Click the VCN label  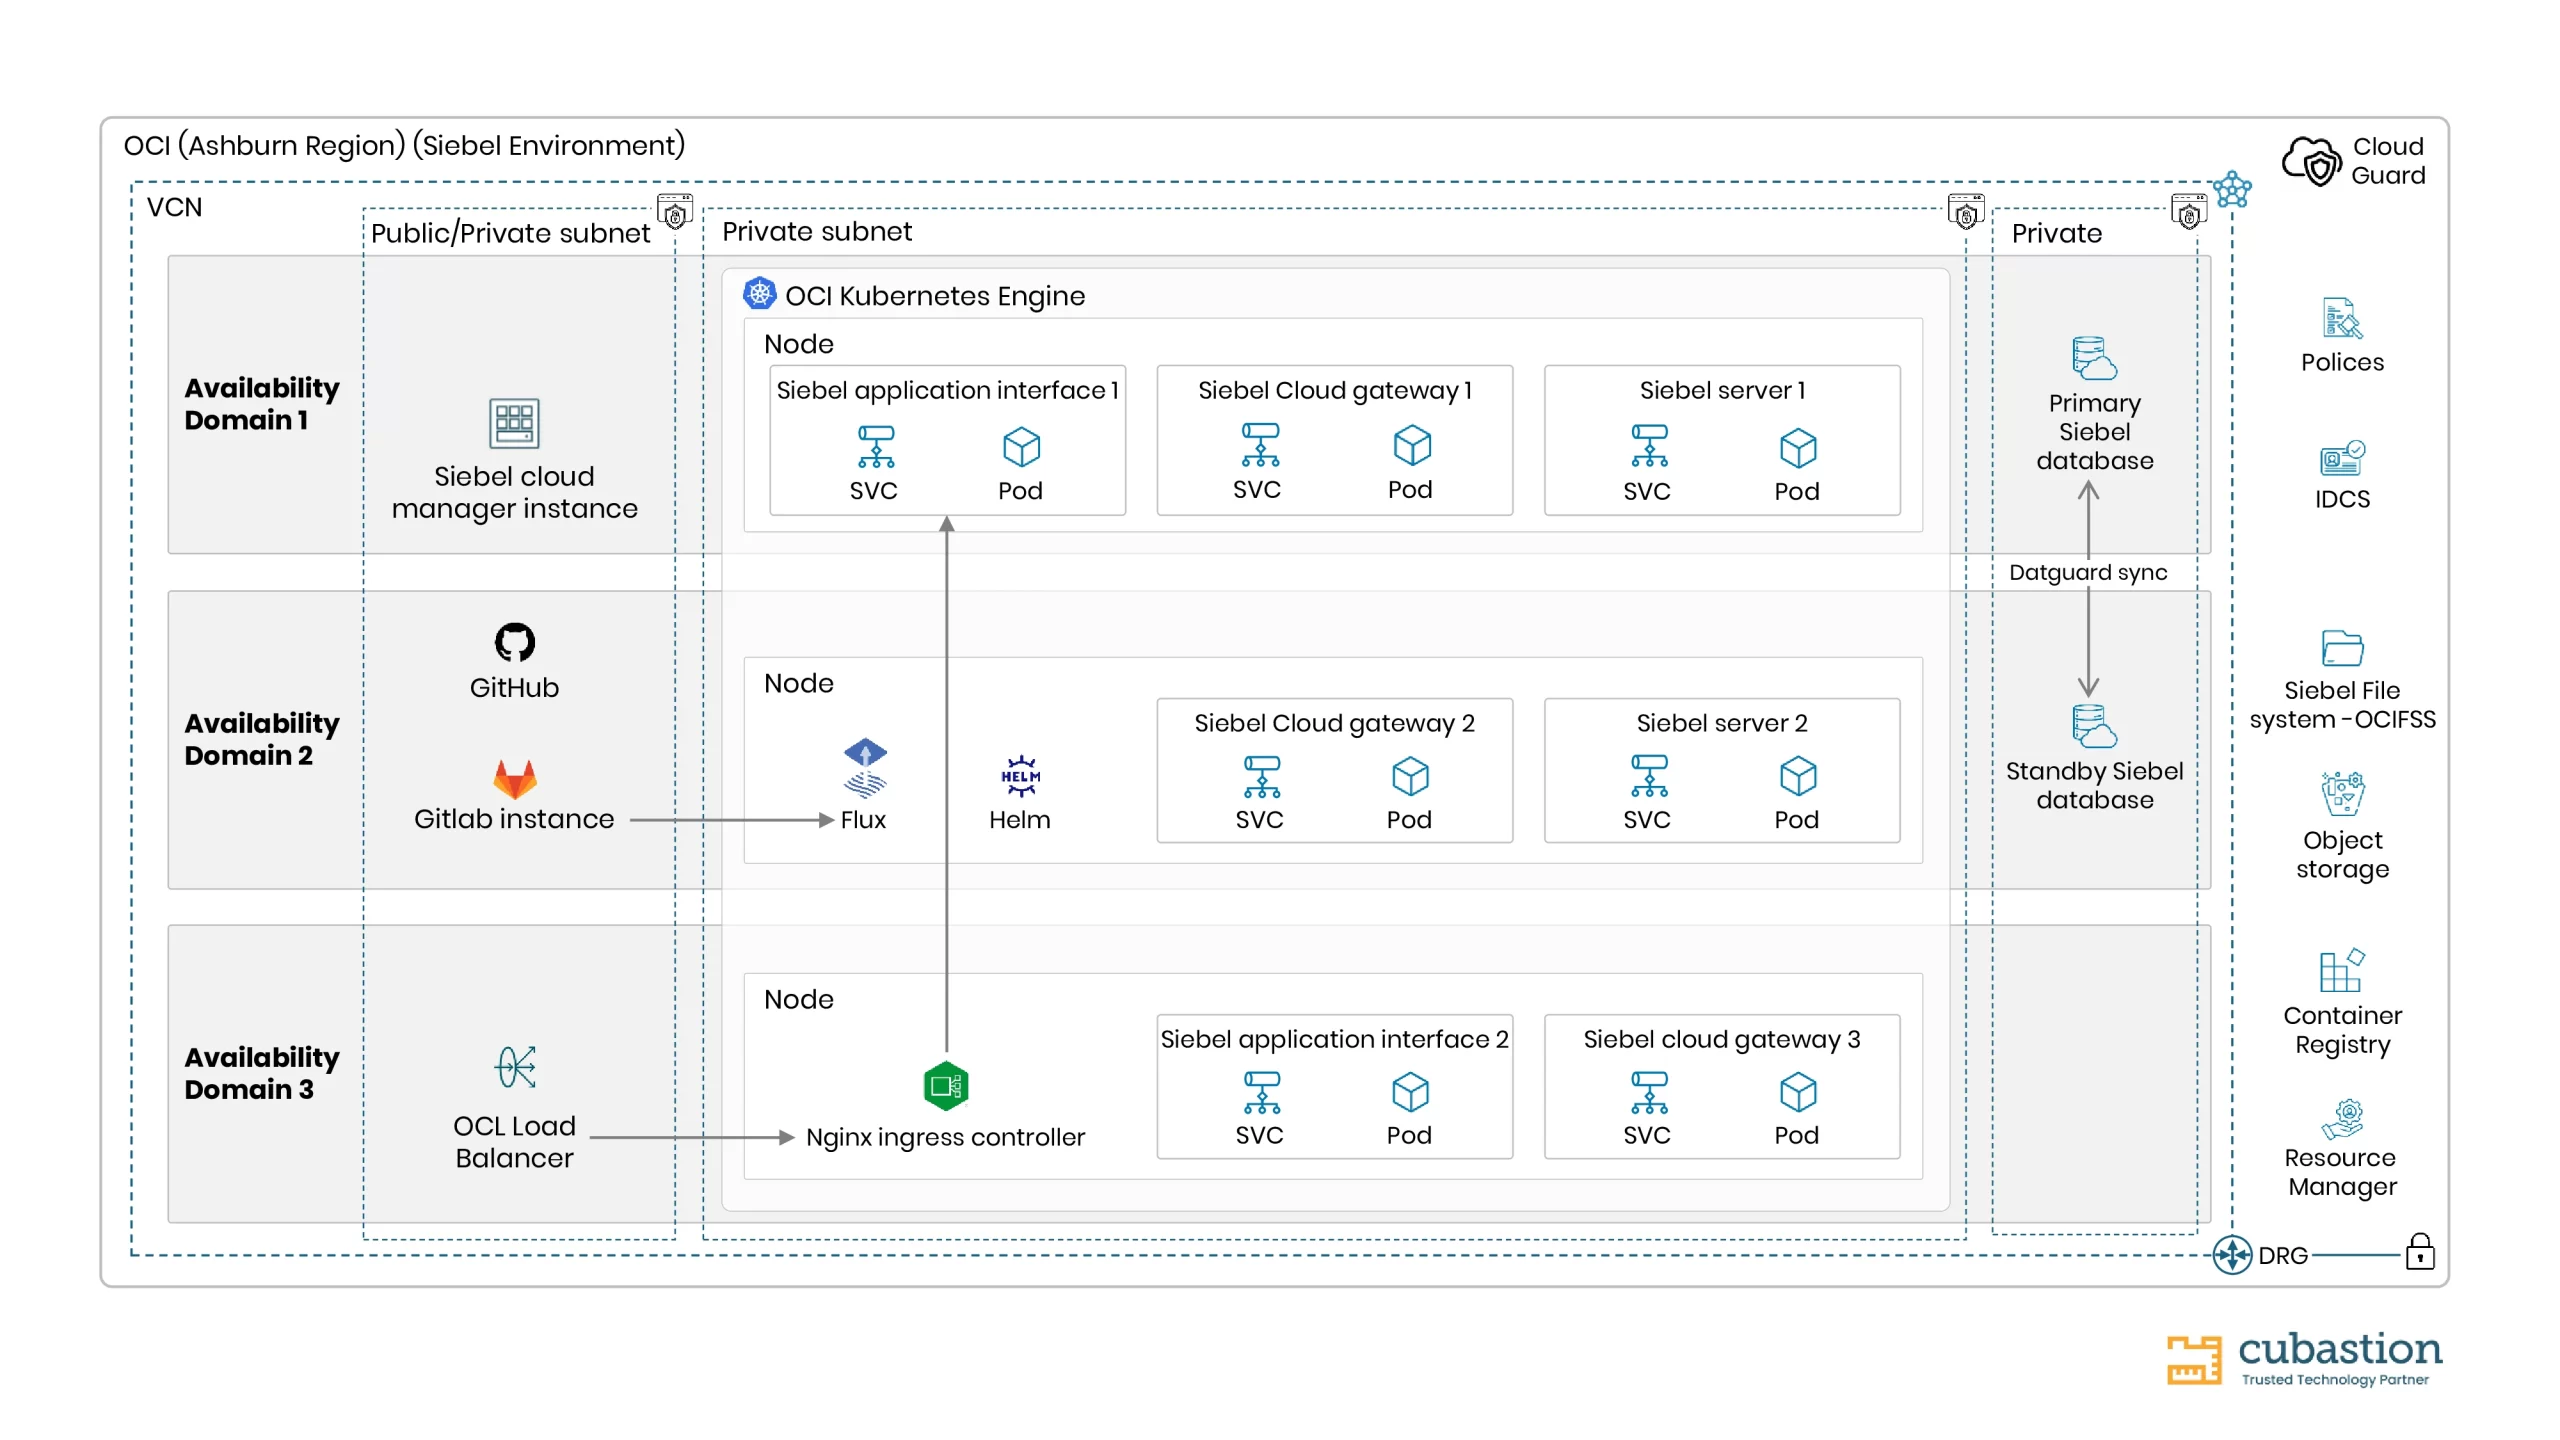[174, 207]
